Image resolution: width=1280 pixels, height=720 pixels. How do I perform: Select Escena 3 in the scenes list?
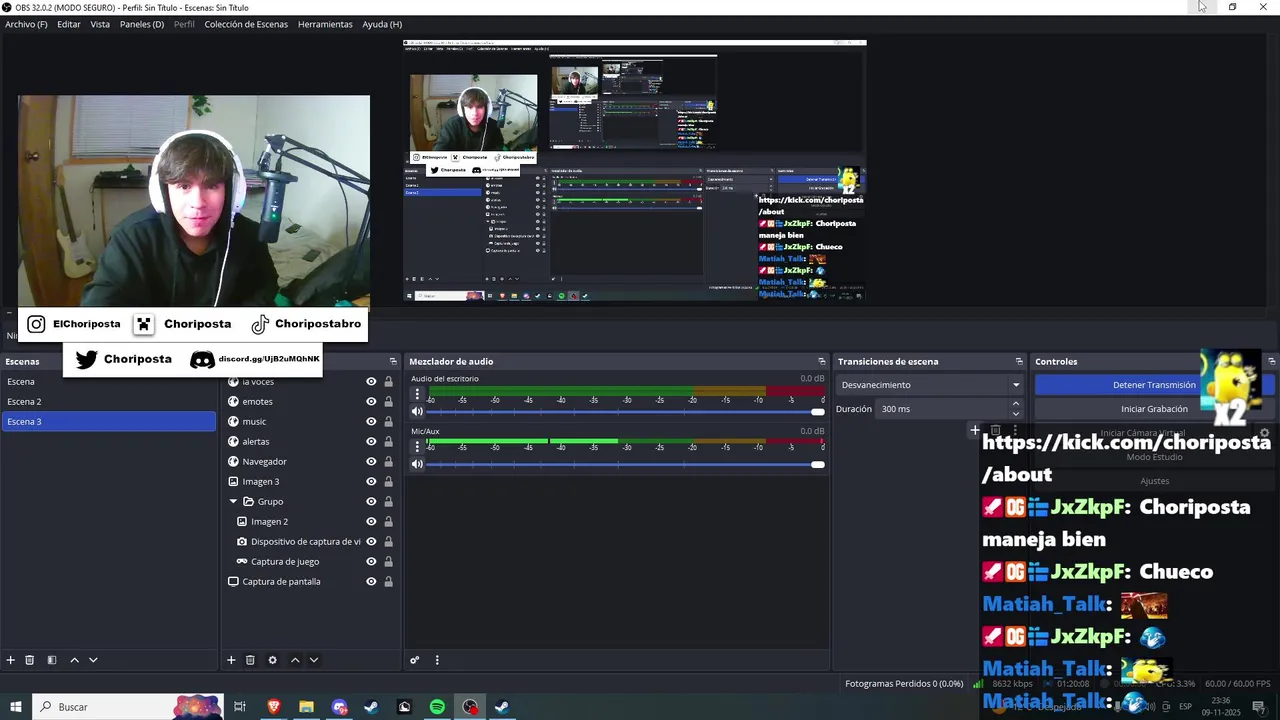[x=108, y=421]
